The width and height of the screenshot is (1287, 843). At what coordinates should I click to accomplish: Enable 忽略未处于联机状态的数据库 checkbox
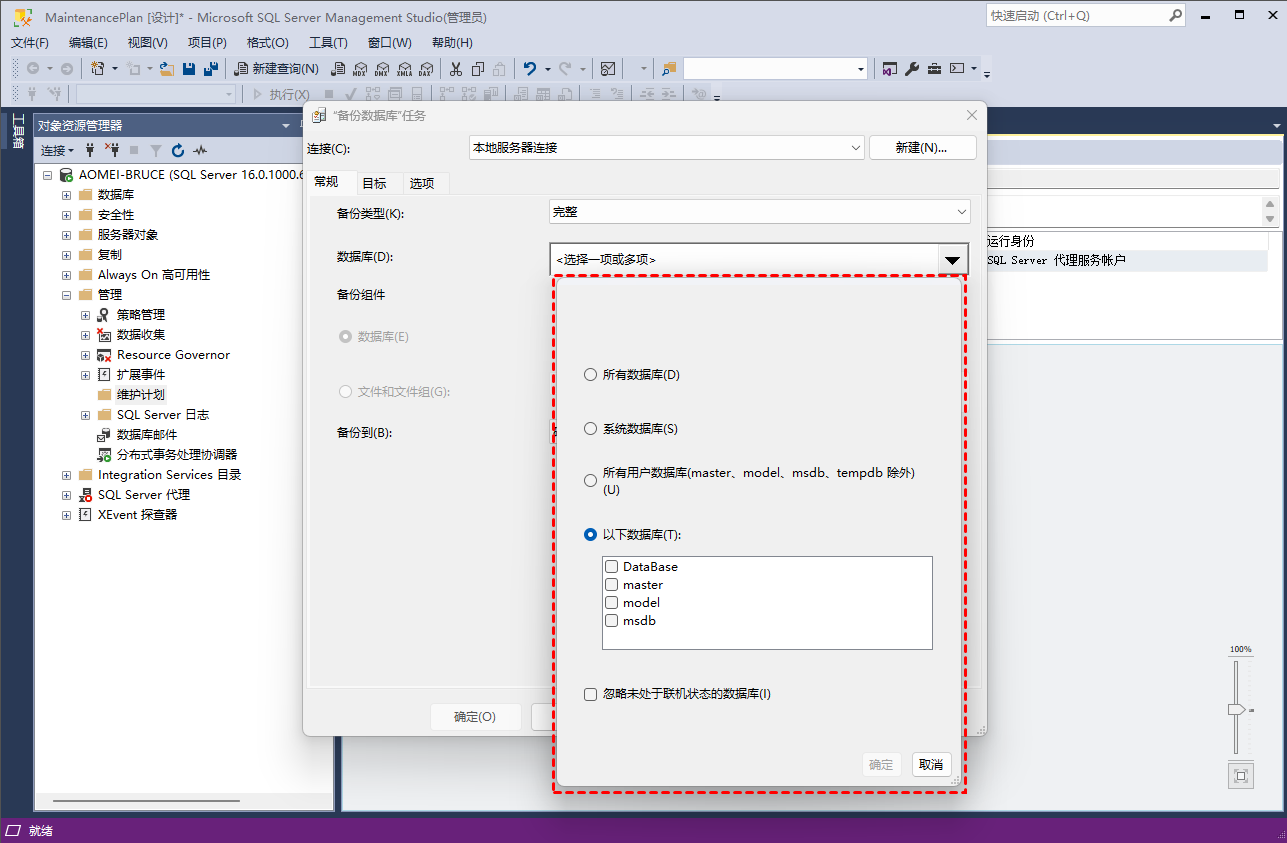click(591, 693)
